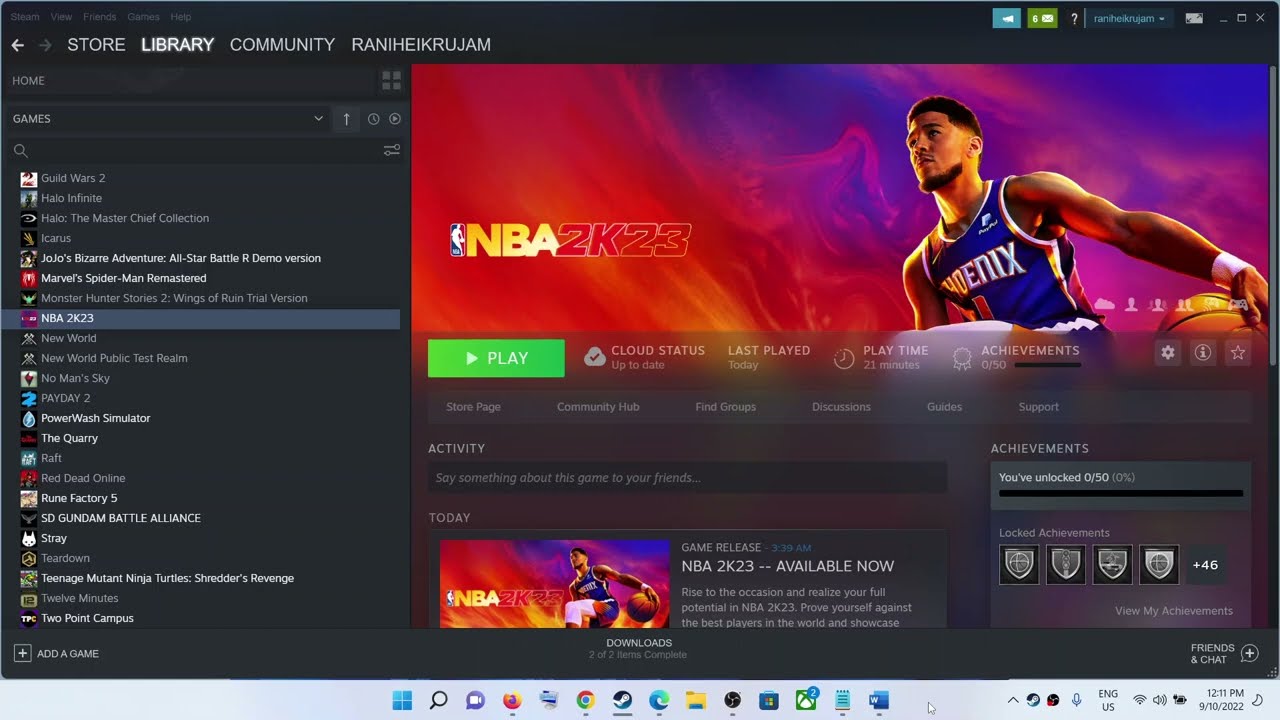The height and width of the screenshot is (720, 1280).
Task: Open the ENG US language indicator
Action: 1108,700
